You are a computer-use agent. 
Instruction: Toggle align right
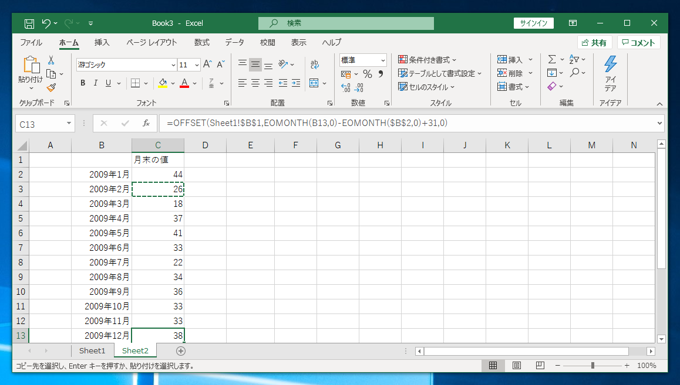[269, 83]
